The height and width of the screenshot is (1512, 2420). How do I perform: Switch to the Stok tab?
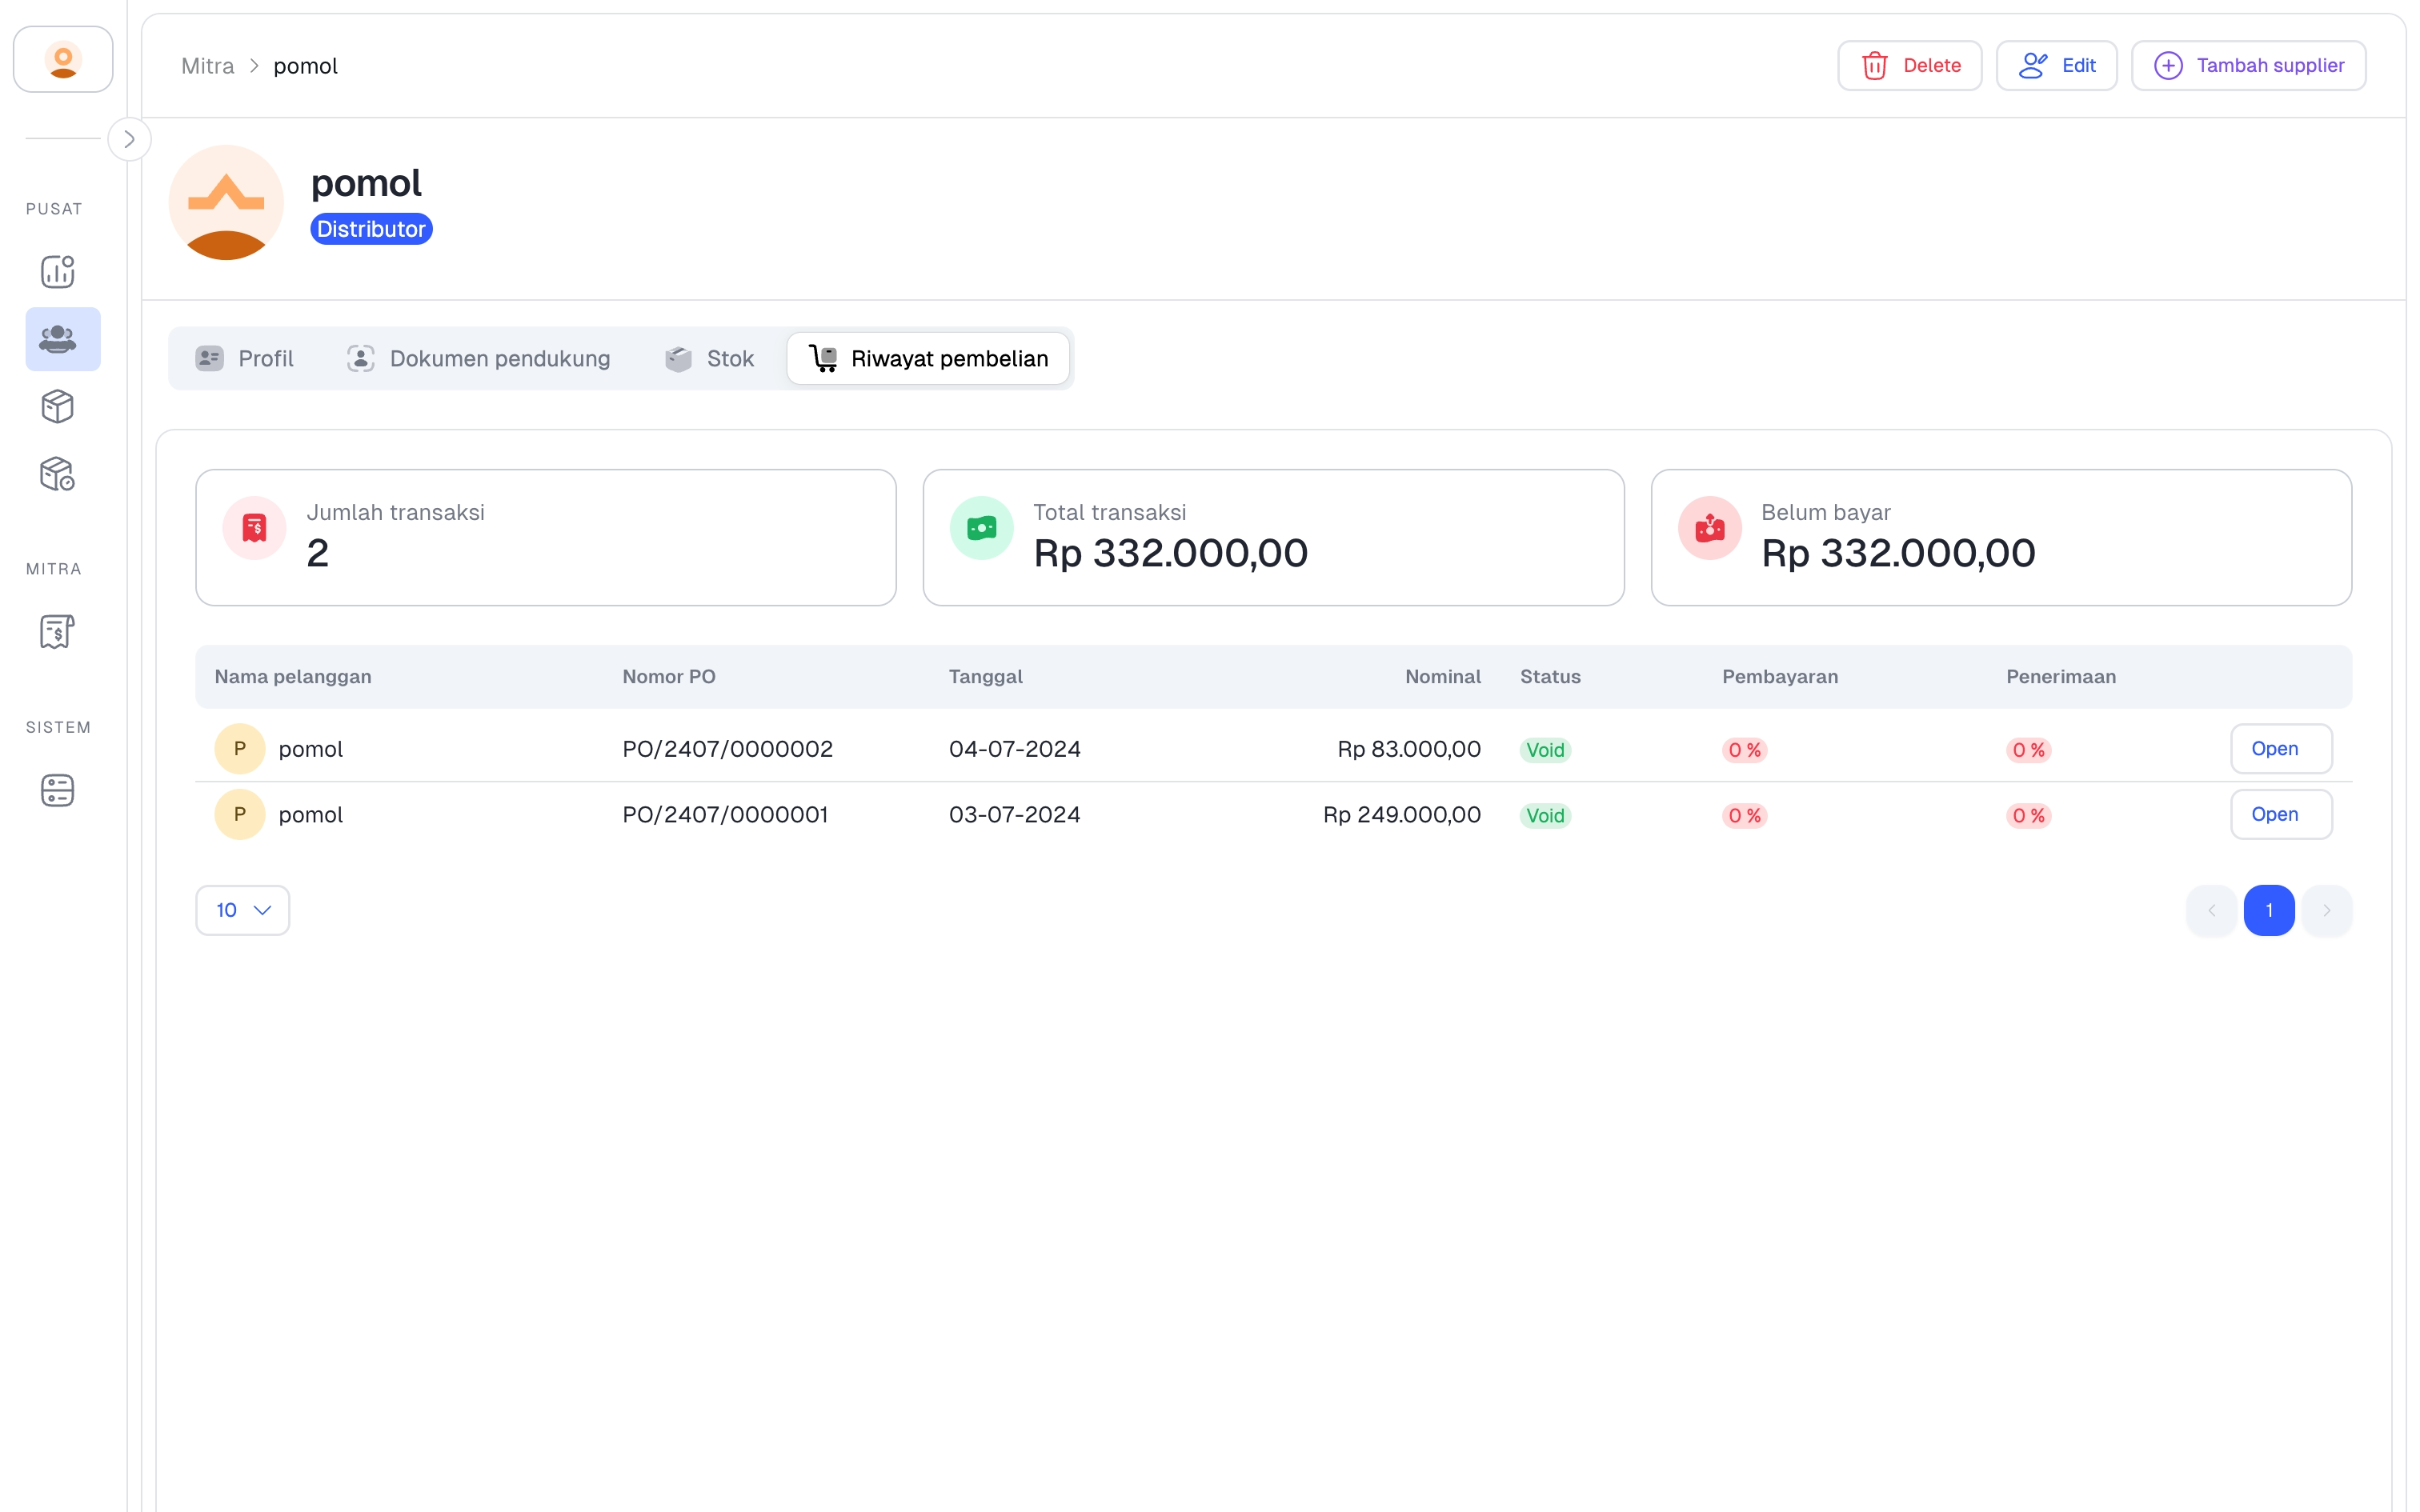(709, 358)
